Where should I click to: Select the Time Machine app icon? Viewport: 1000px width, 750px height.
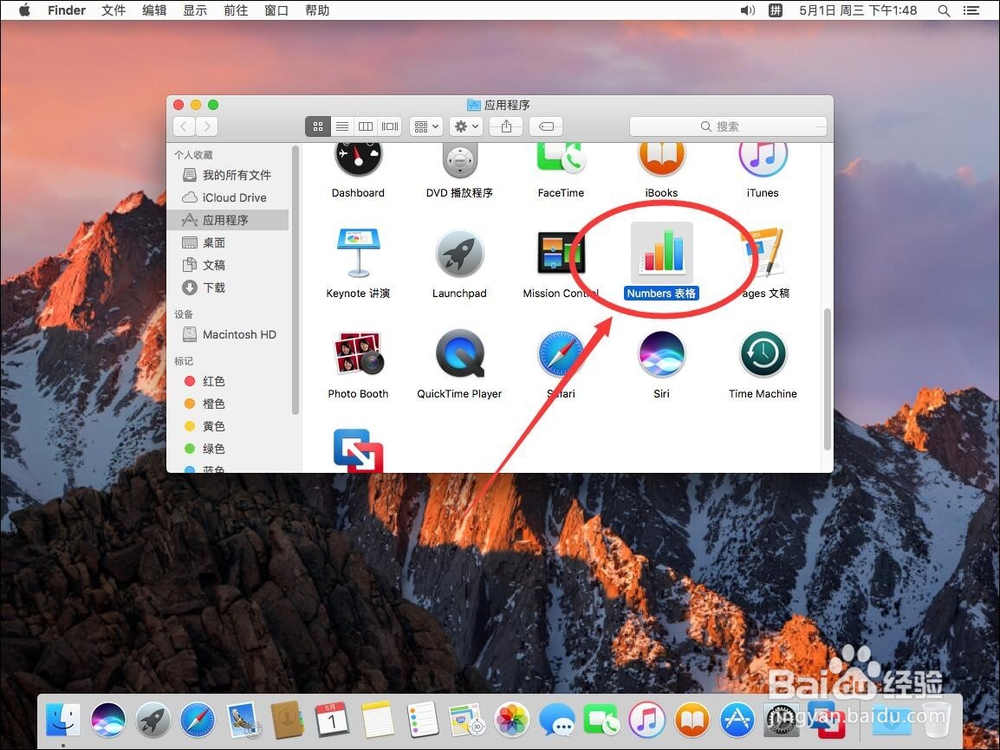(763, 354)
